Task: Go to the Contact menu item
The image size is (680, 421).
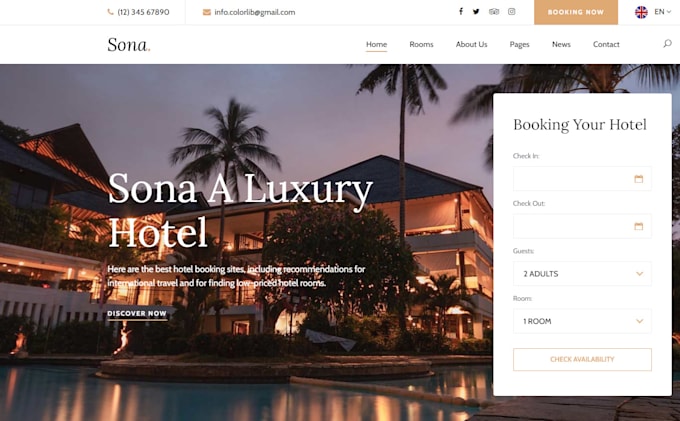Action: click(606, 44)
